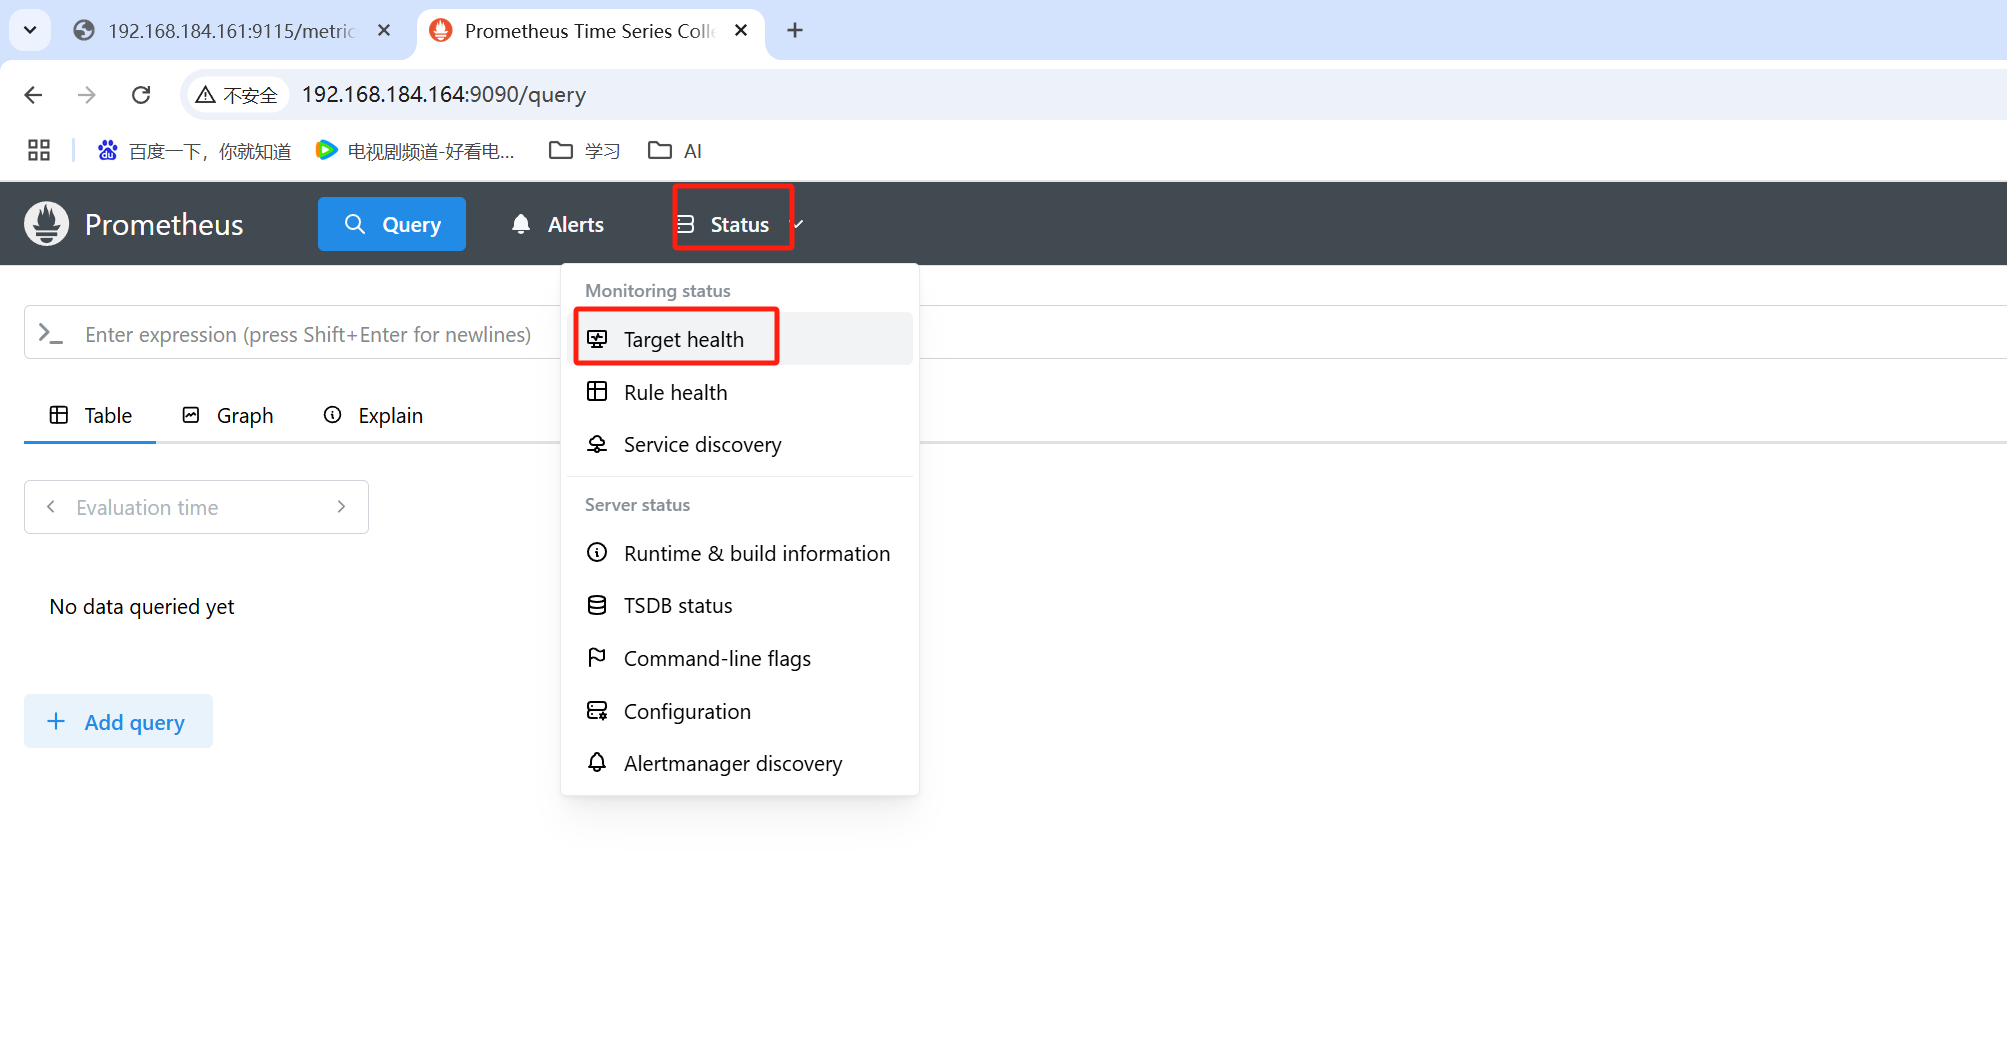Open the Alerts page
Viewport: 2007px width, 1042px height.
click(558, 224)
